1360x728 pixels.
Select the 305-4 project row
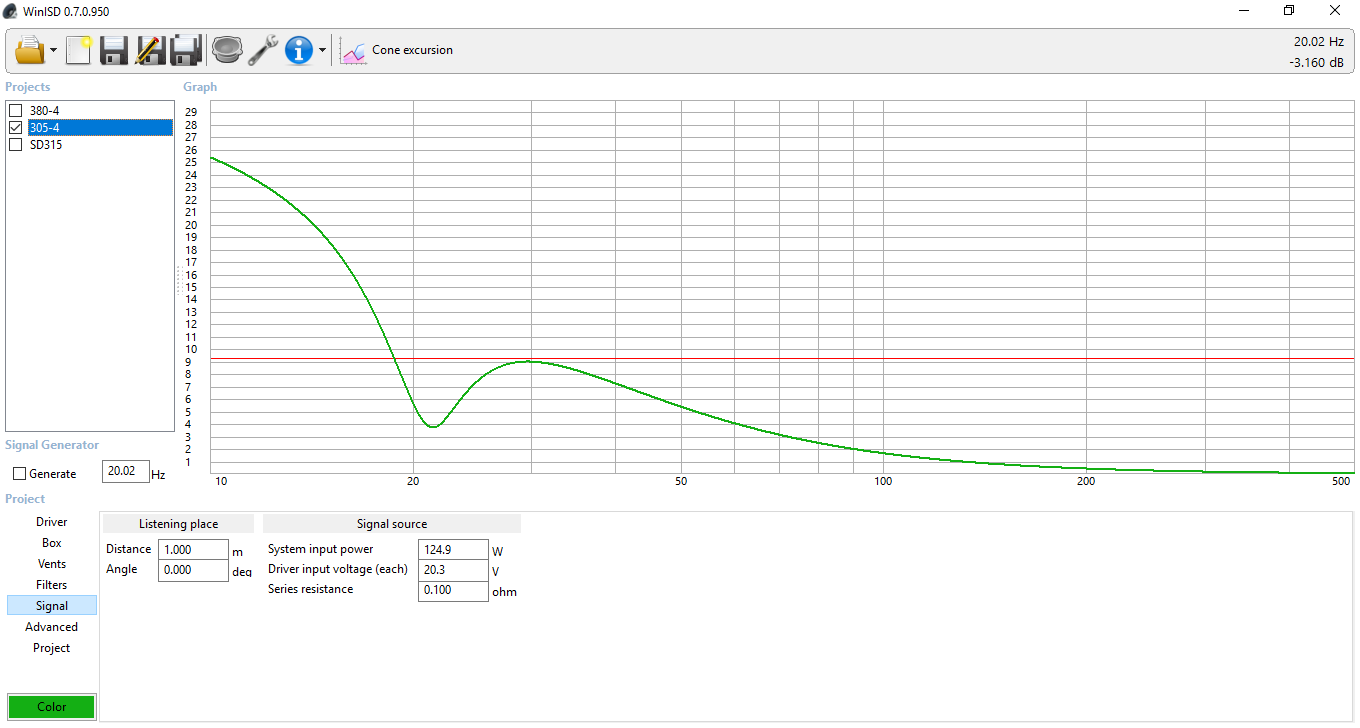coord(100,127)
